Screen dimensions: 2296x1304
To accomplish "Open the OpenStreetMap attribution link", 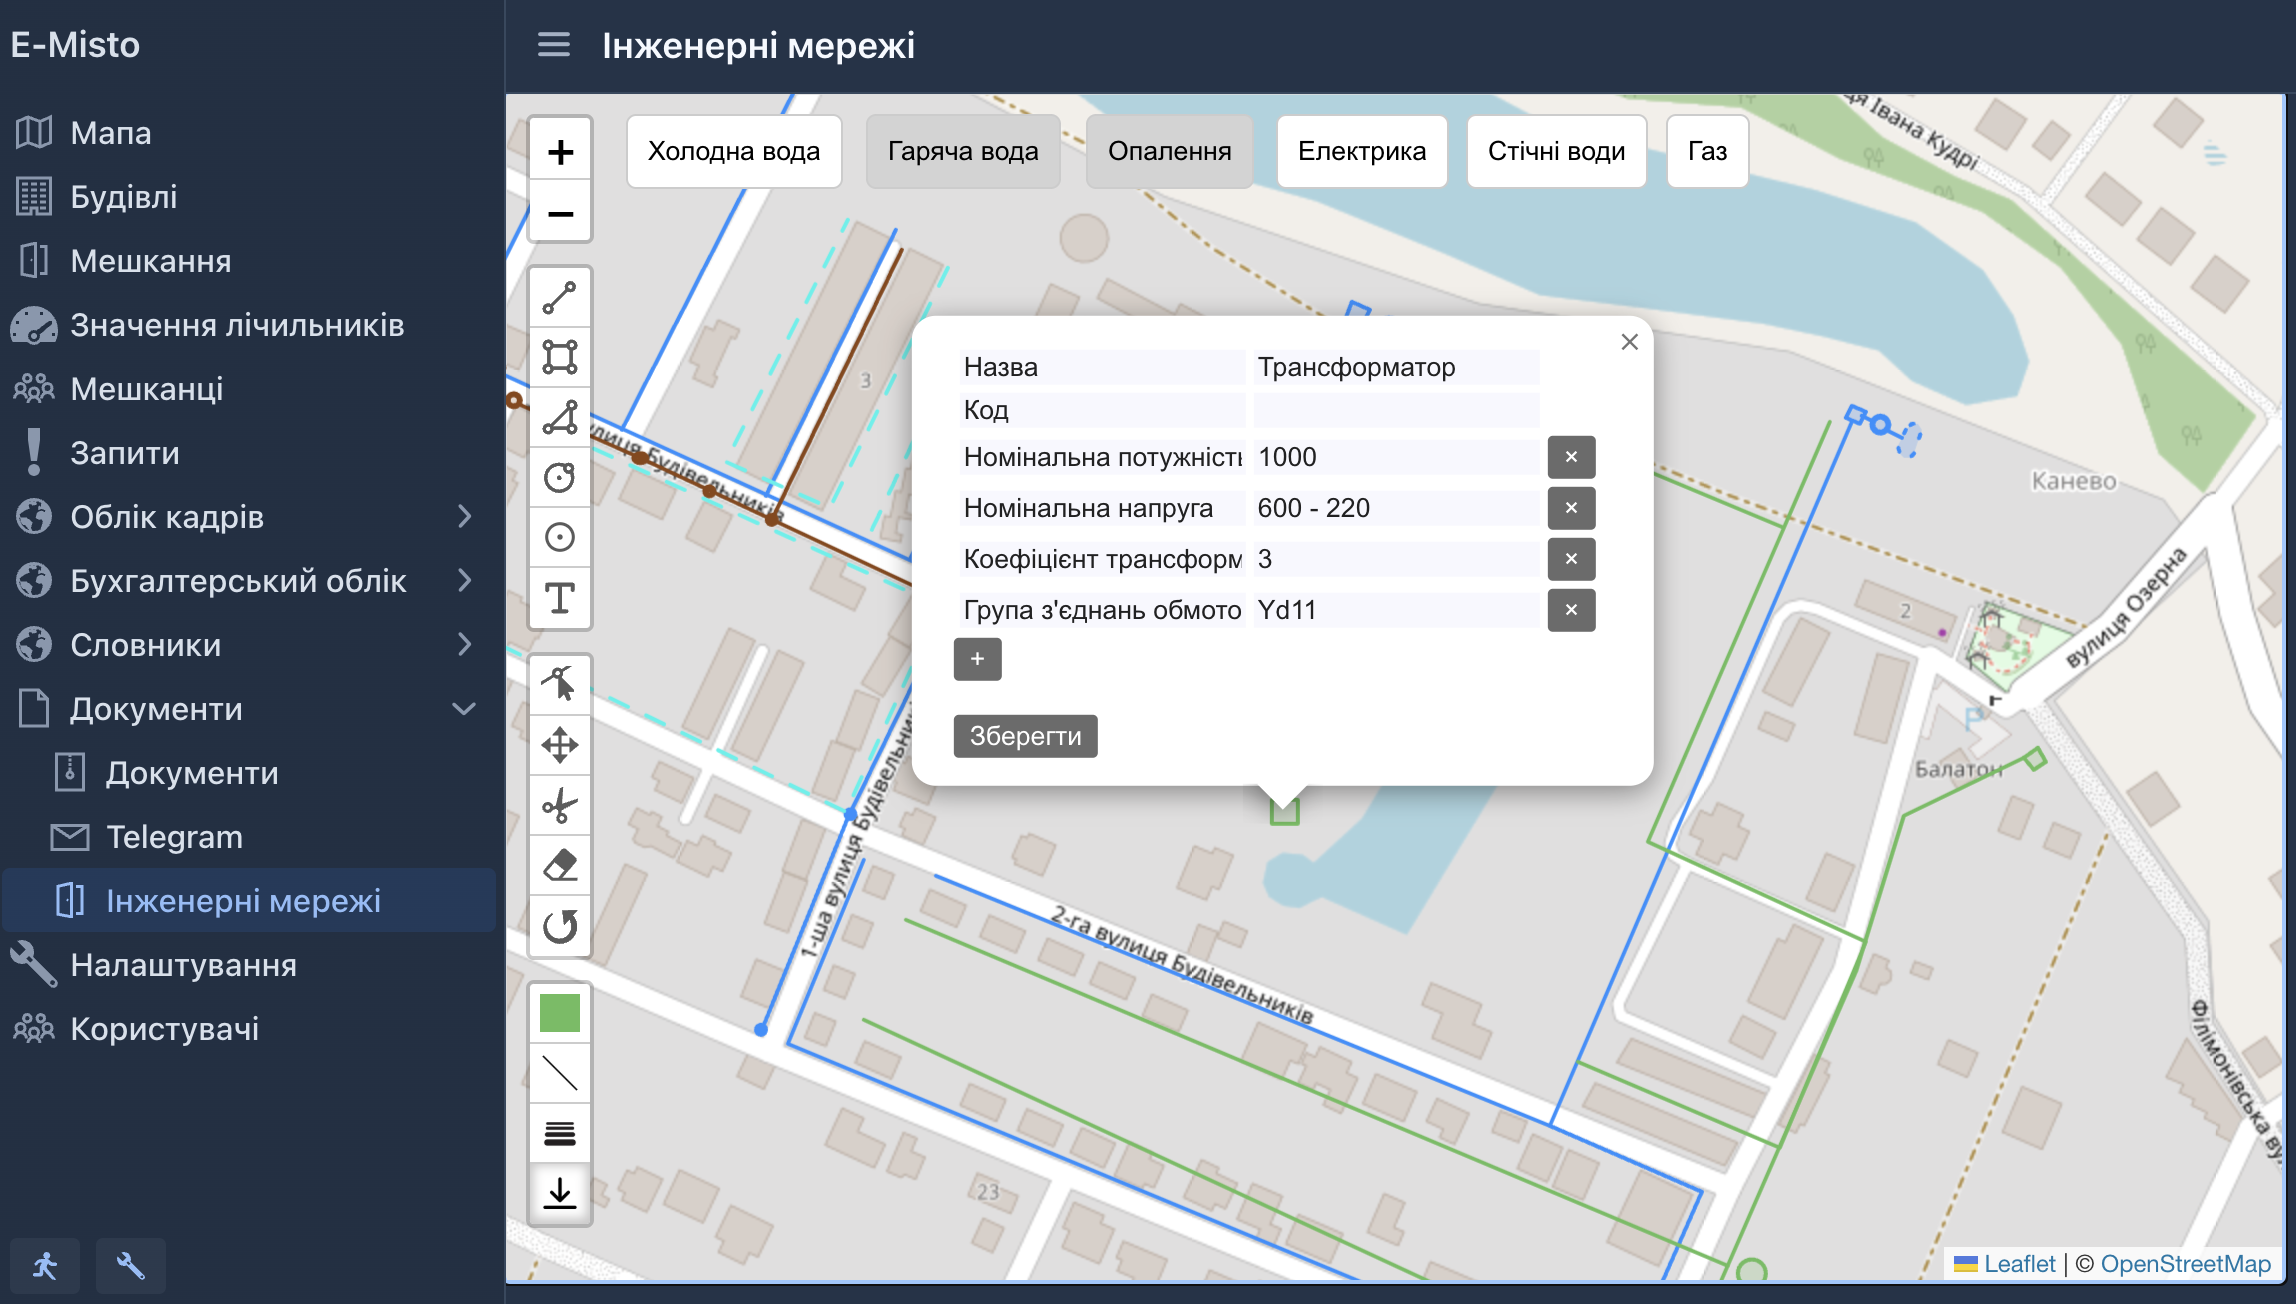I will coord(2185,1264).
